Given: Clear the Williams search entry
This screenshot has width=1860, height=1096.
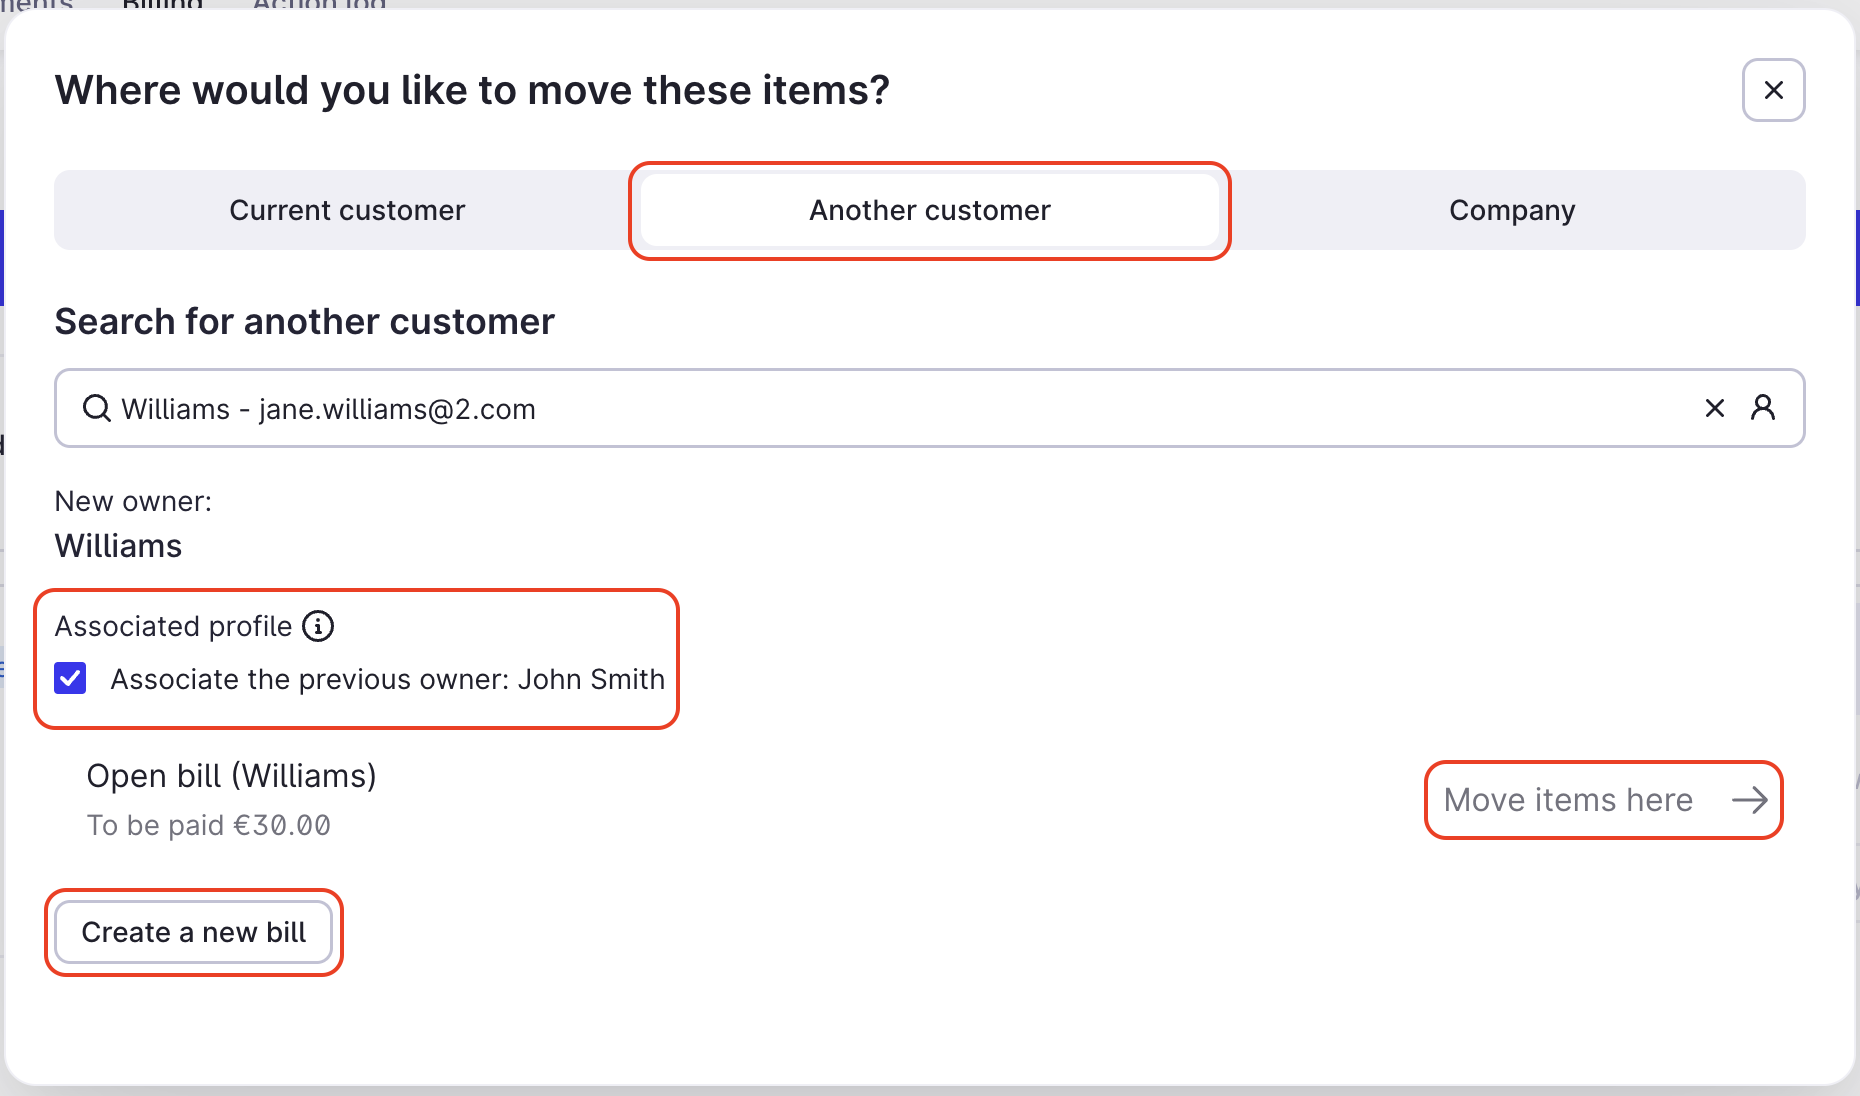Looking at the screenshot, I should coord(1715,408).
